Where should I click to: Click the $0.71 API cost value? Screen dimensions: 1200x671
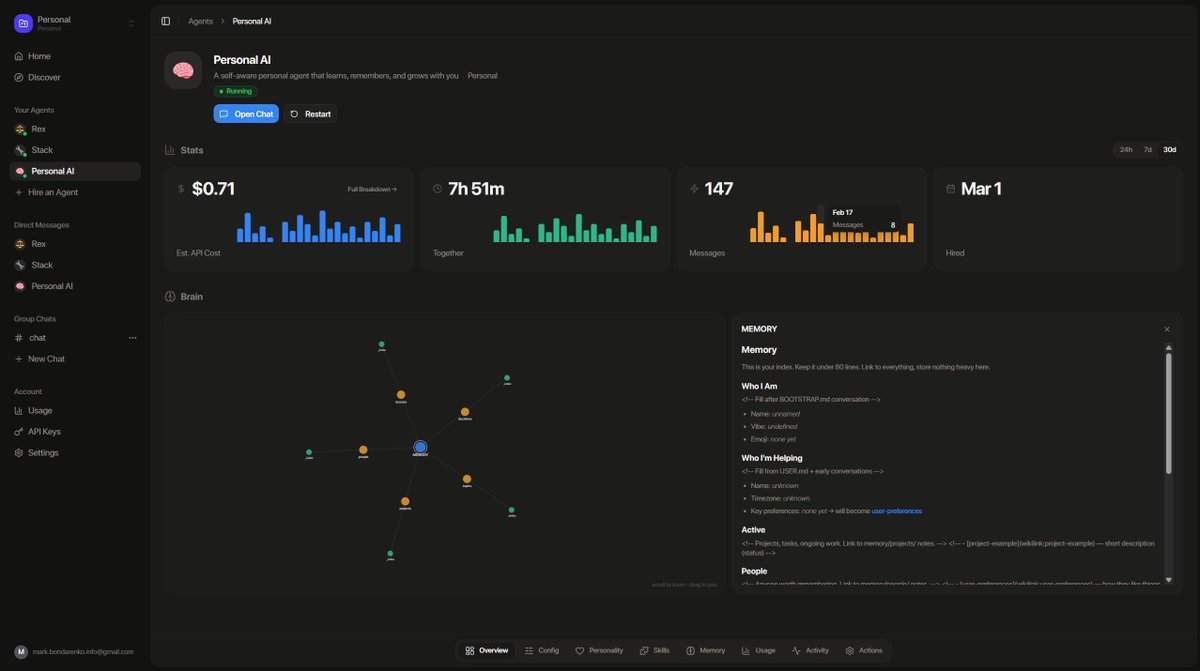213,189
